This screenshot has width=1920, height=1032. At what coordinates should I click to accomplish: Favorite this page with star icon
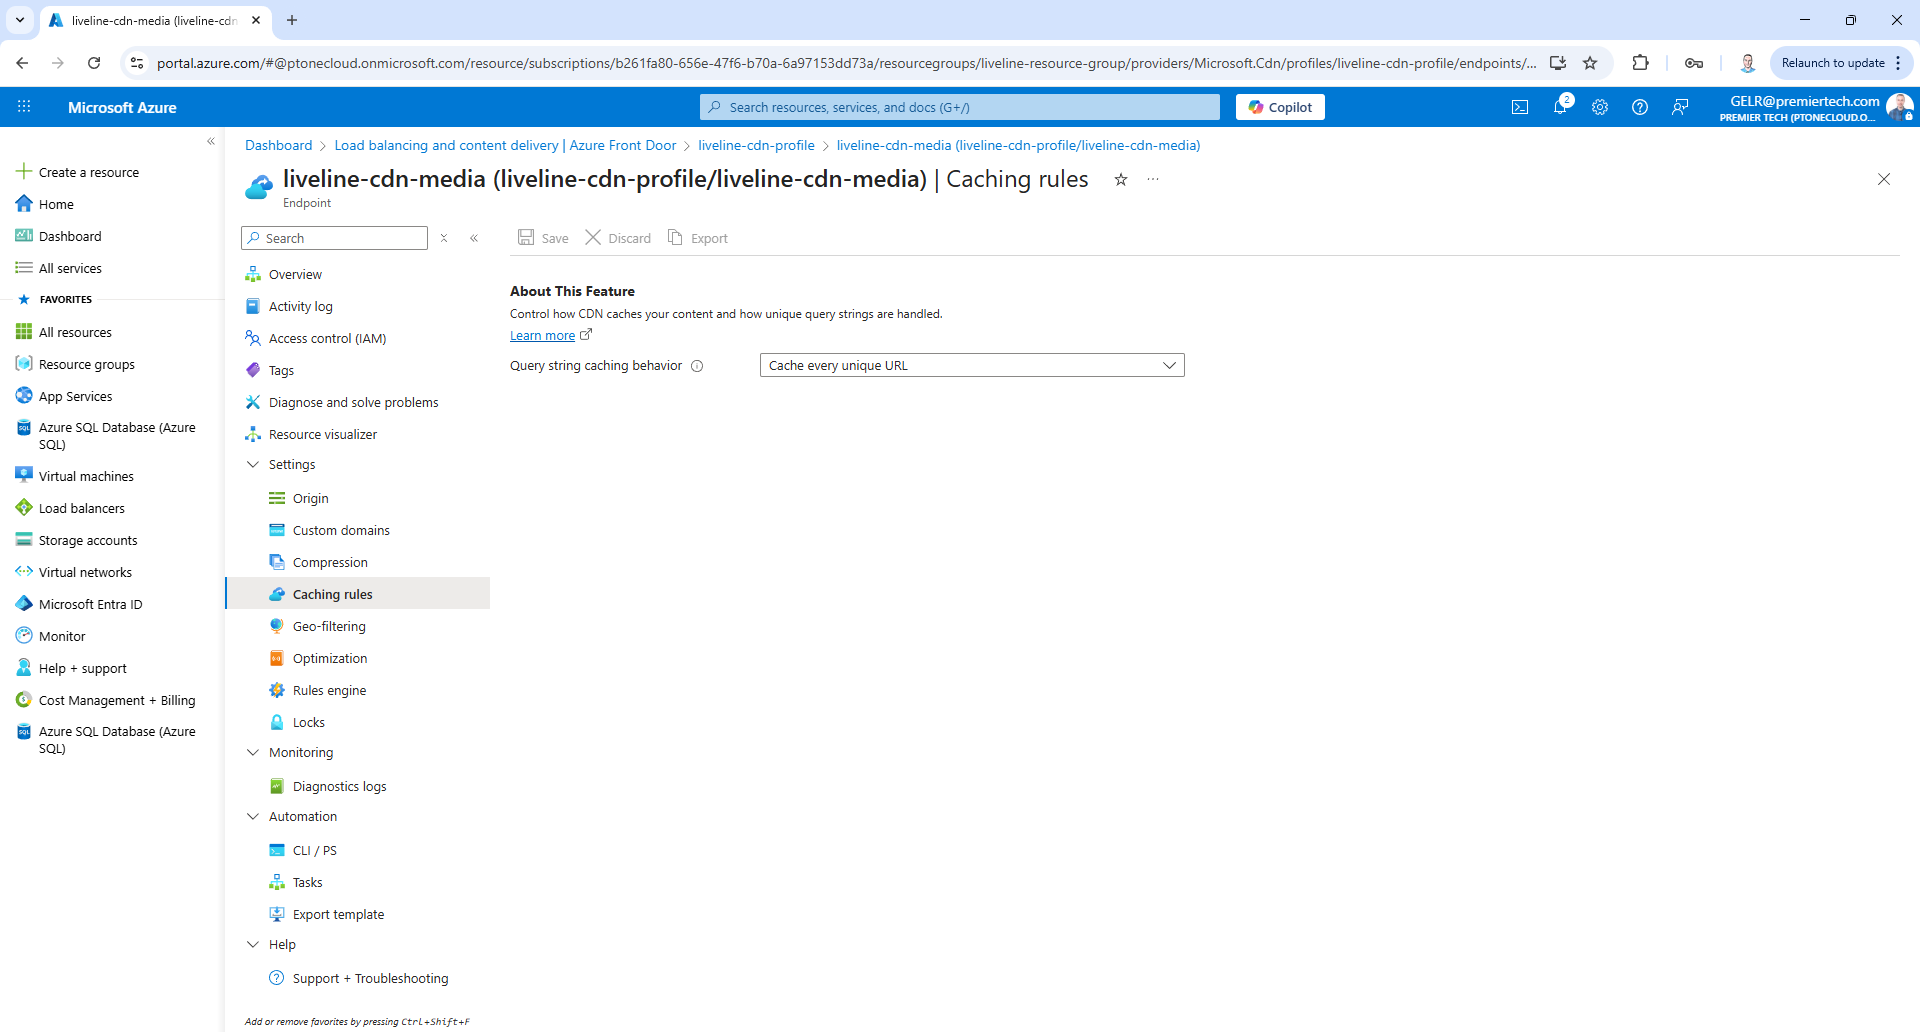1121,180
